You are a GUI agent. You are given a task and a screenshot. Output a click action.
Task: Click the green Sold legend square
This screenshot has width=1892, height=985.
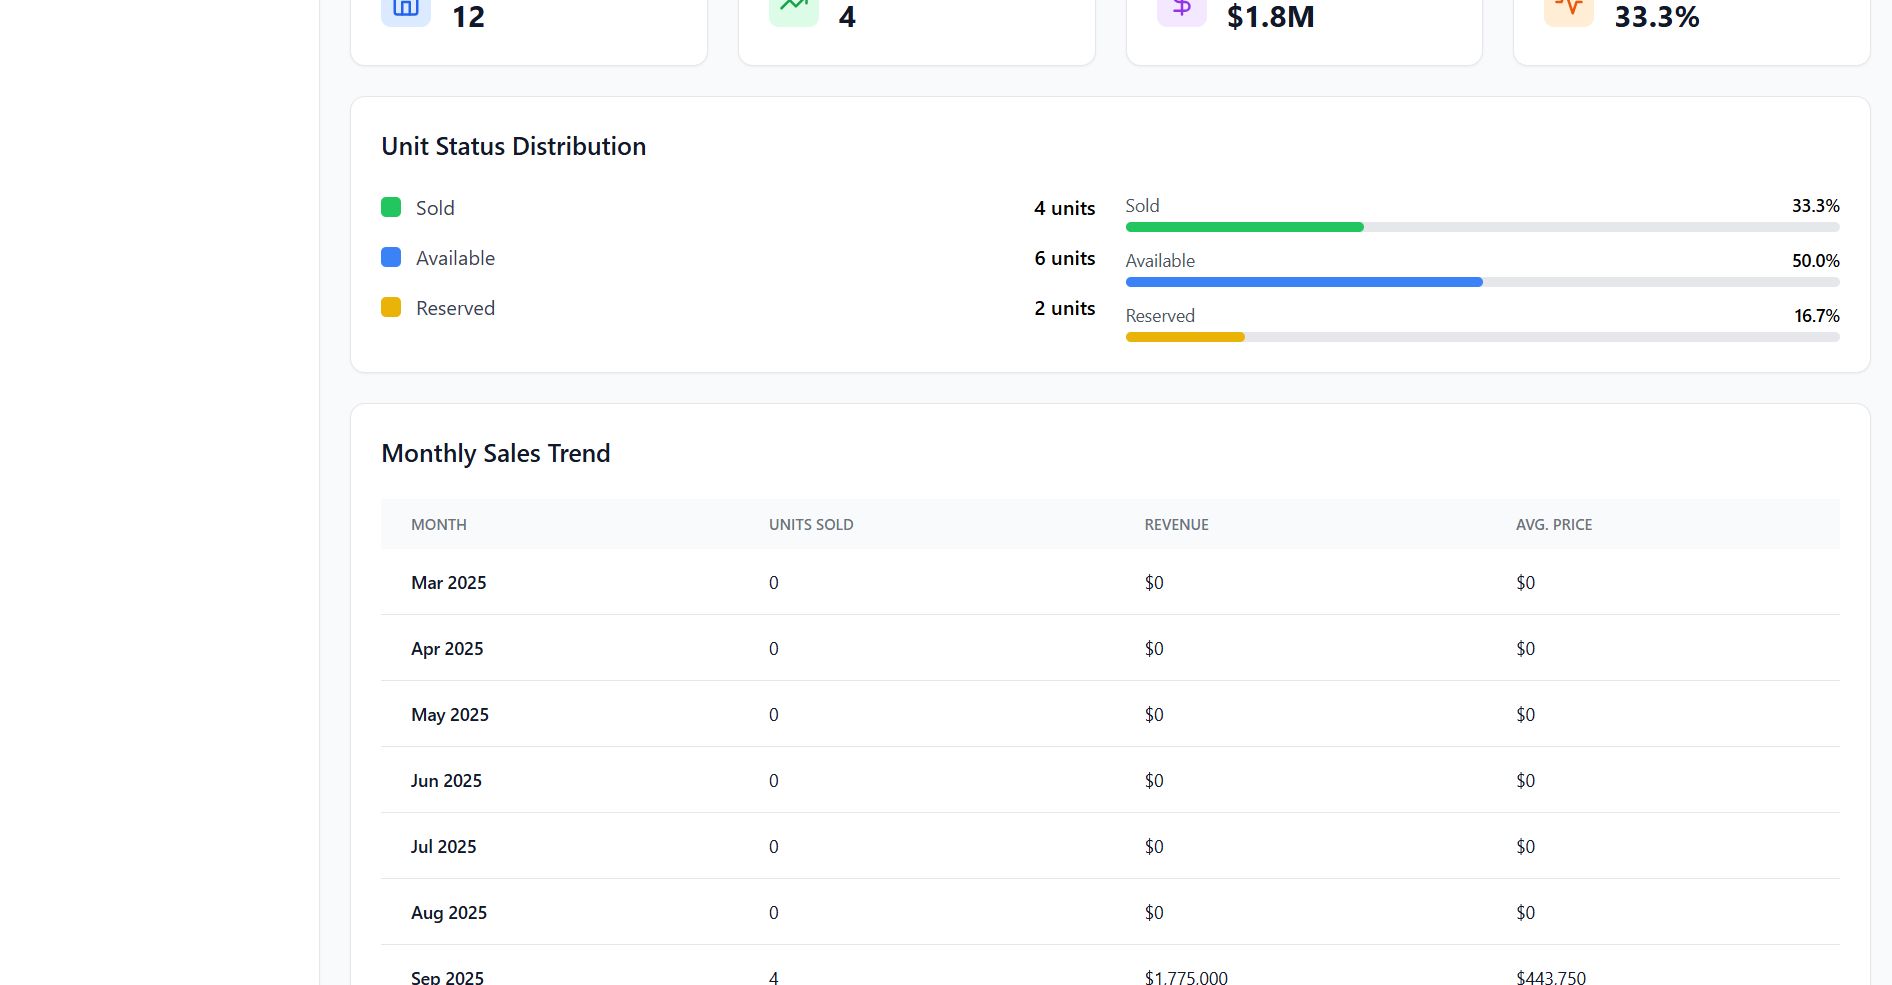[391, 207]
